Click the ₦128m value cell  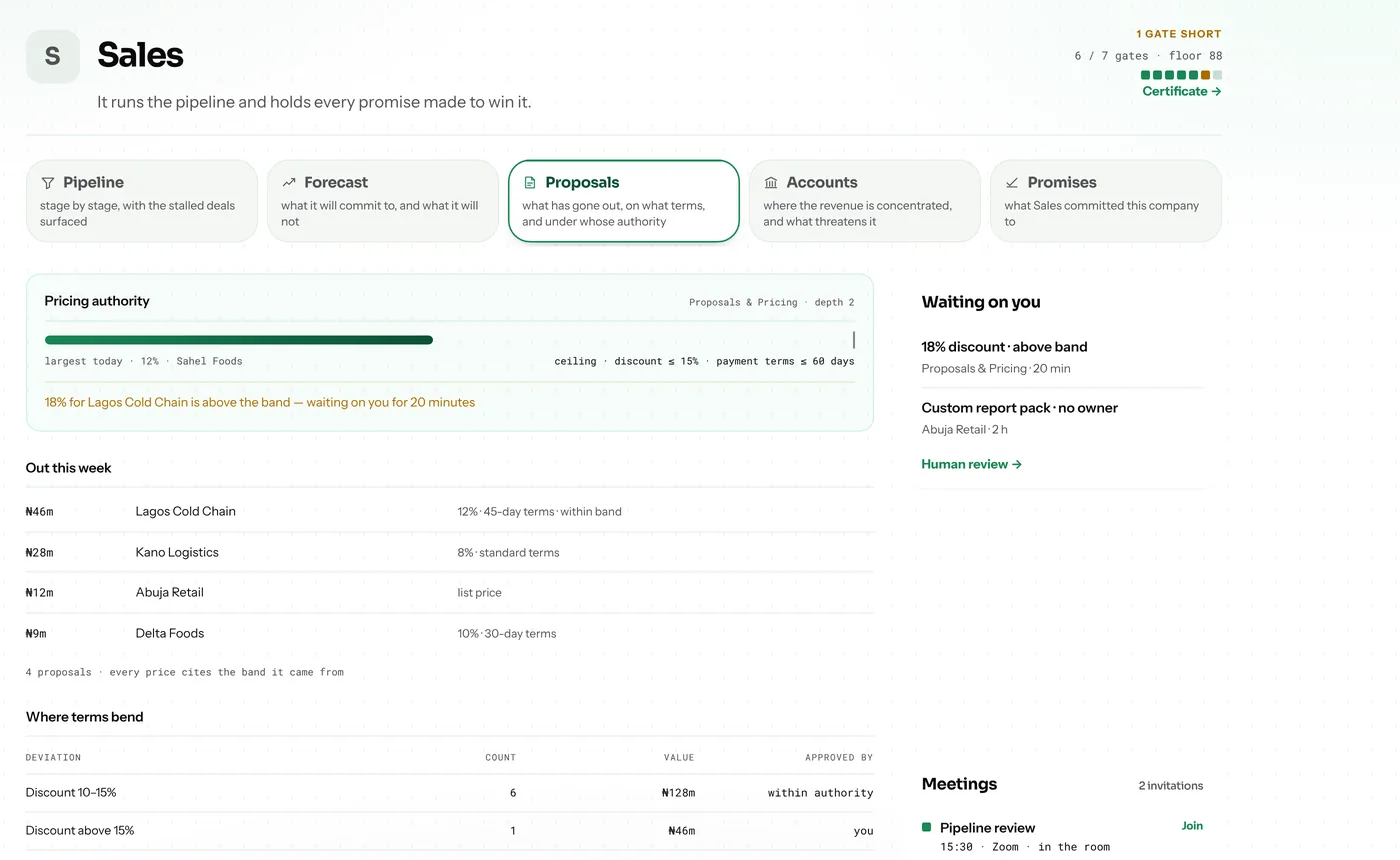pos(678,792)
